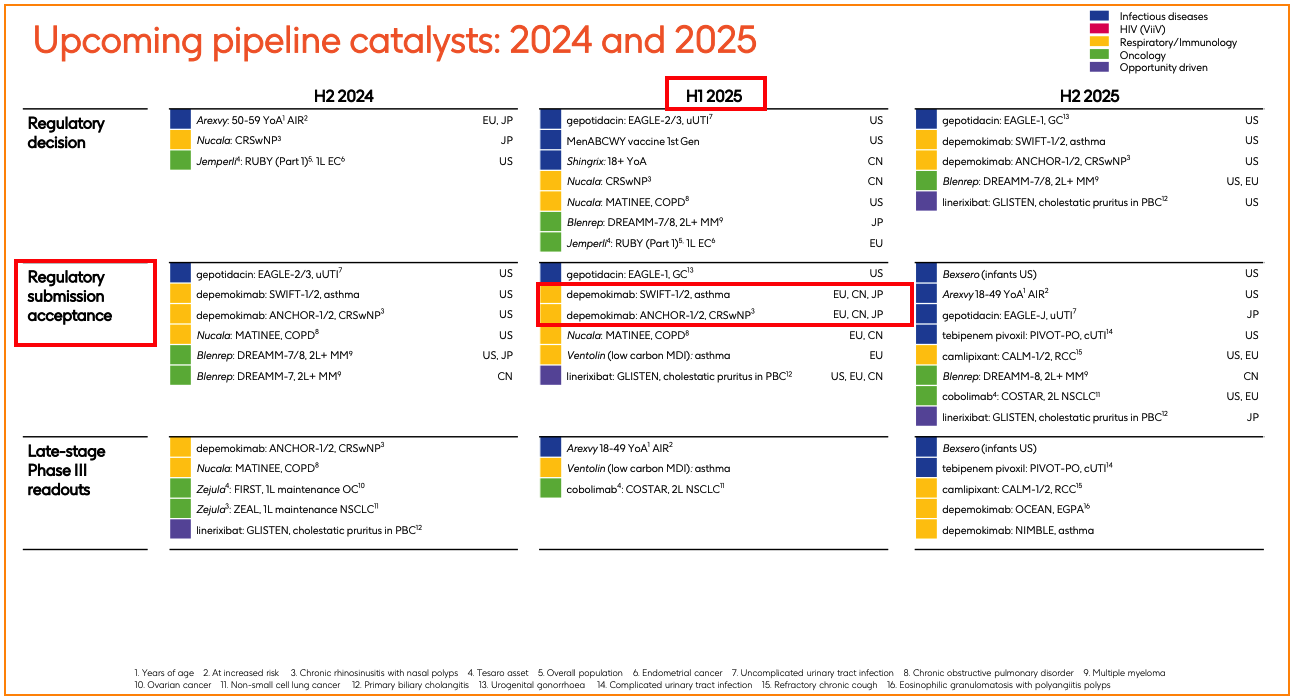Click 'cobolimab: COSTAR' in H1 2025 readouts

coord(645,489)
